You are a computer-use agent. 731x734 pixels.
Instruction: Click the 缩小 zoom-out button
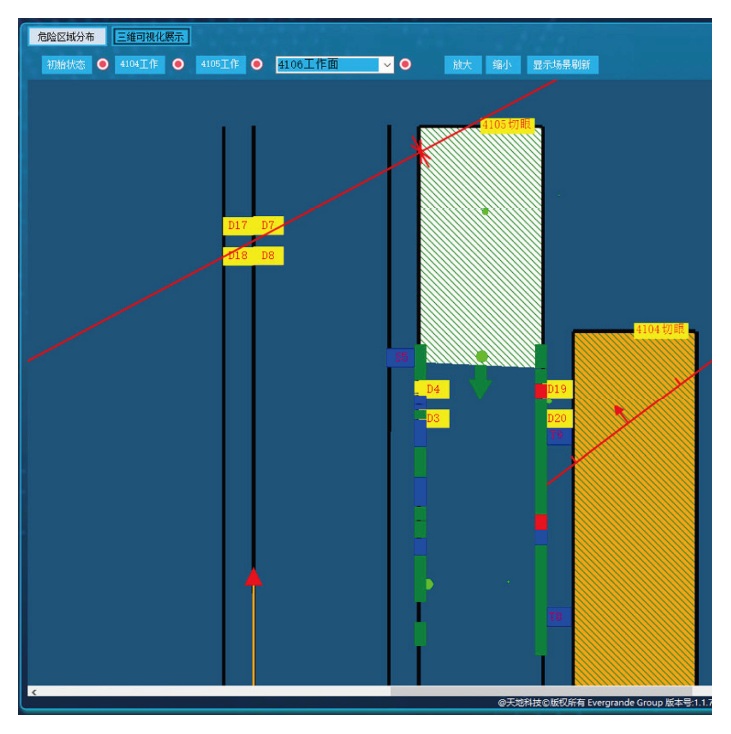point(501,65)
